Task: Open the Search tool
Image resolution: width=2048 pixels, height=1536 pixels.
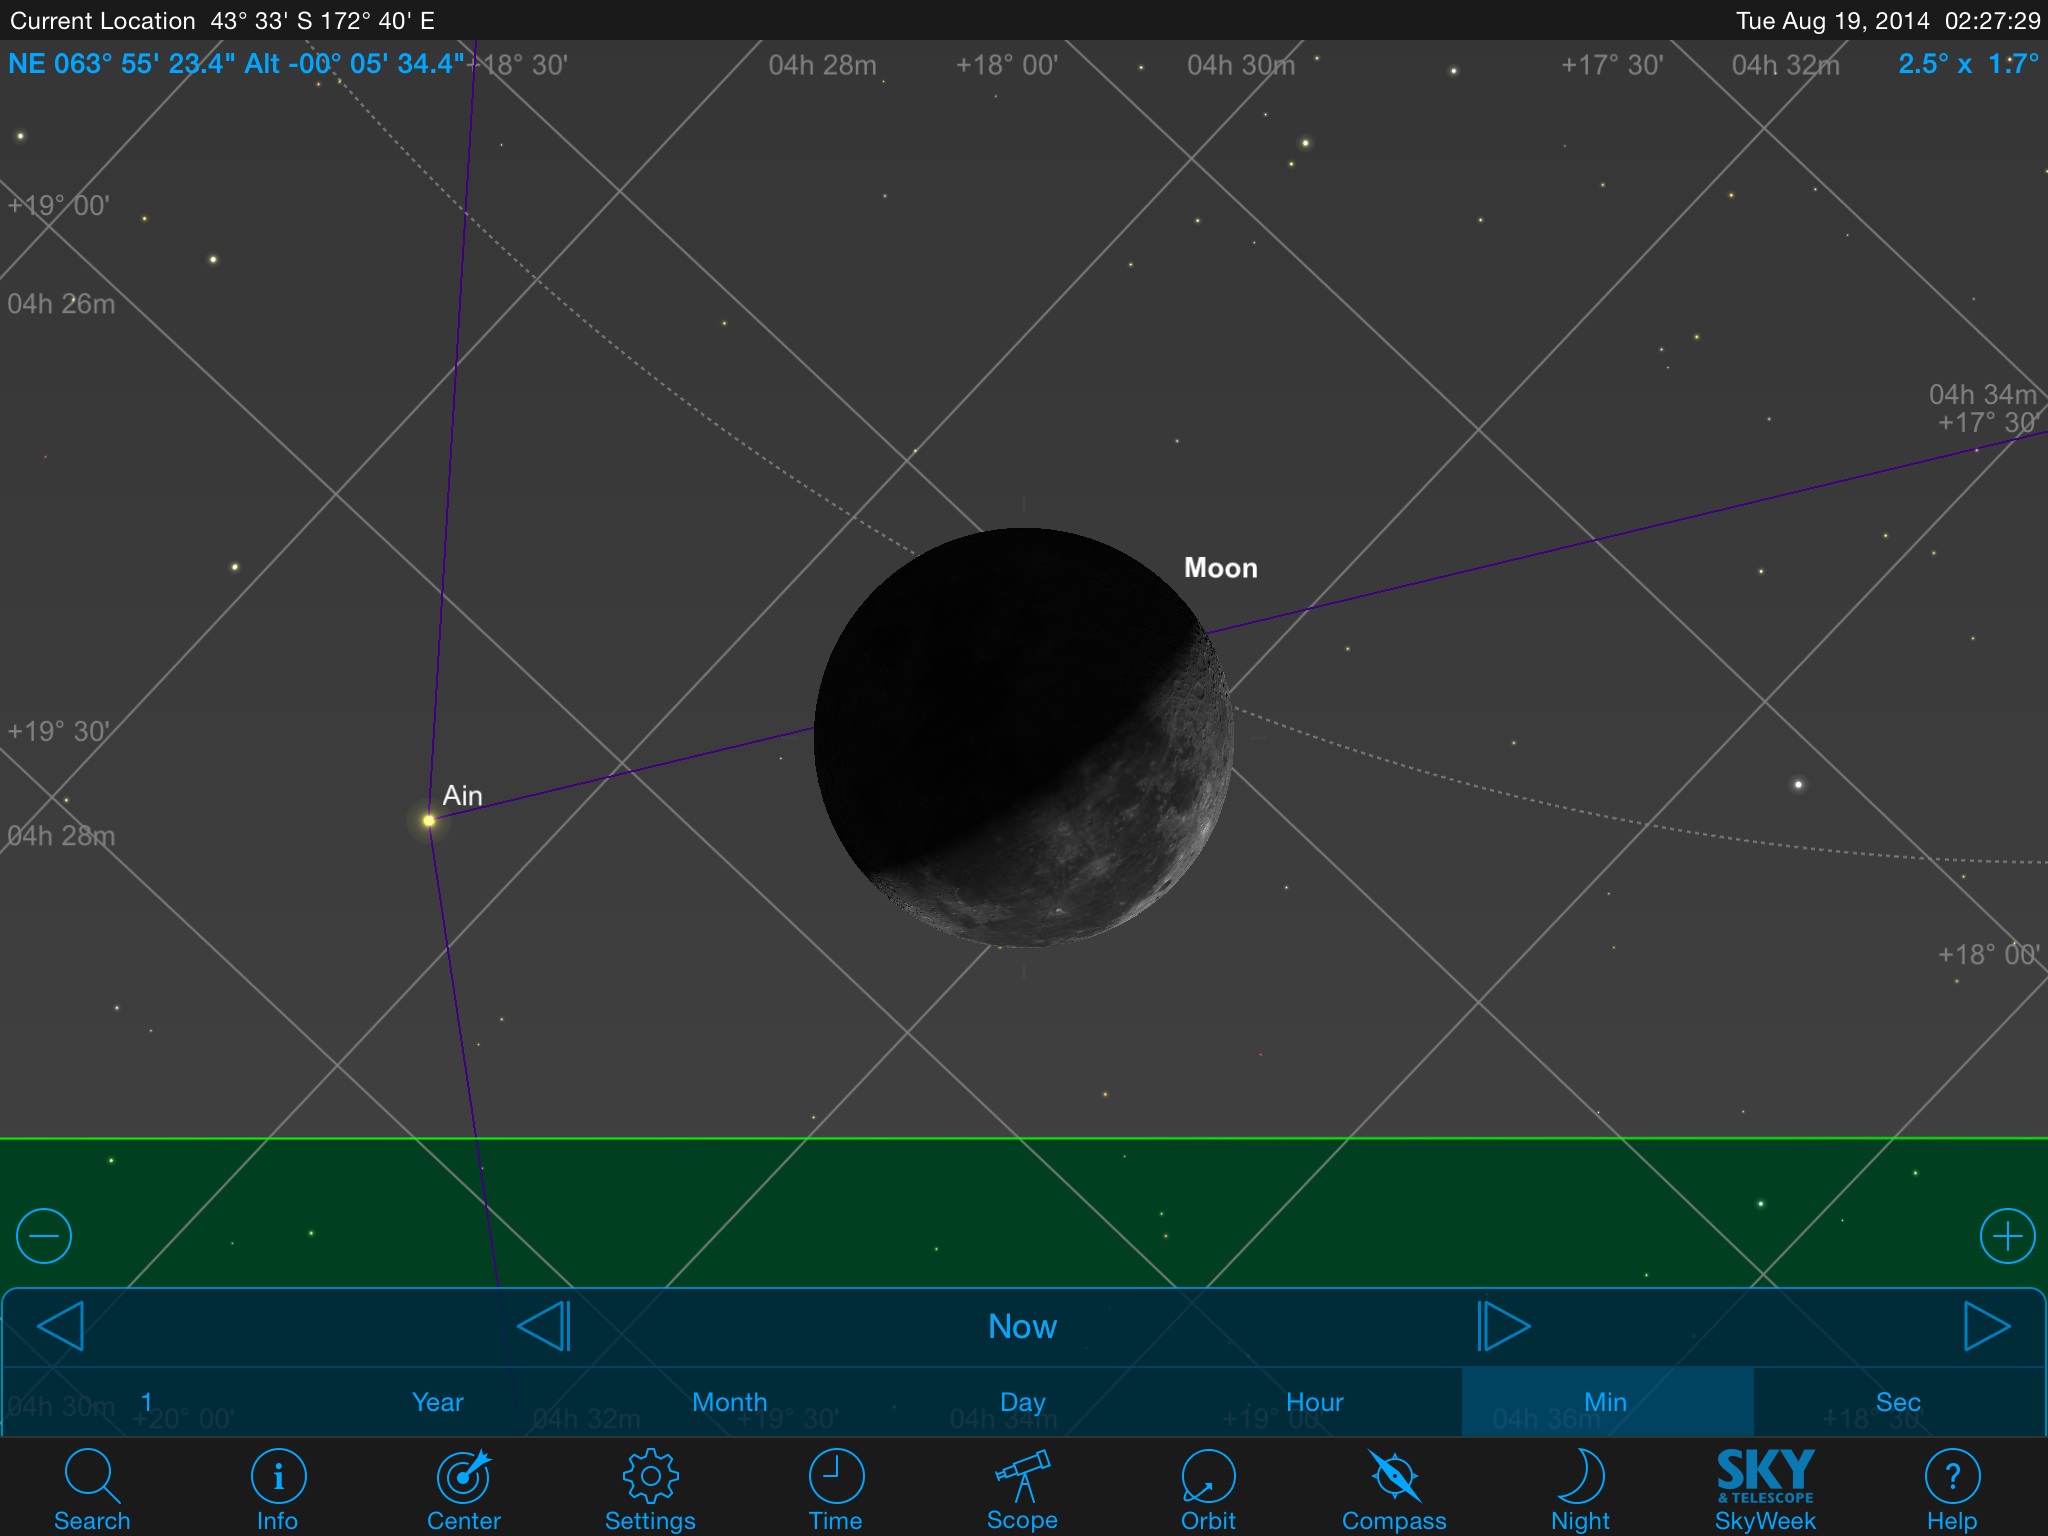Action: pos(92,1489)
